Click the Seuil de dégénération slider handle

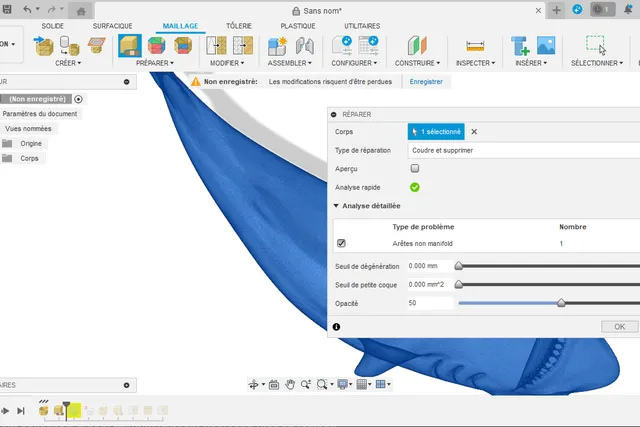459,266
